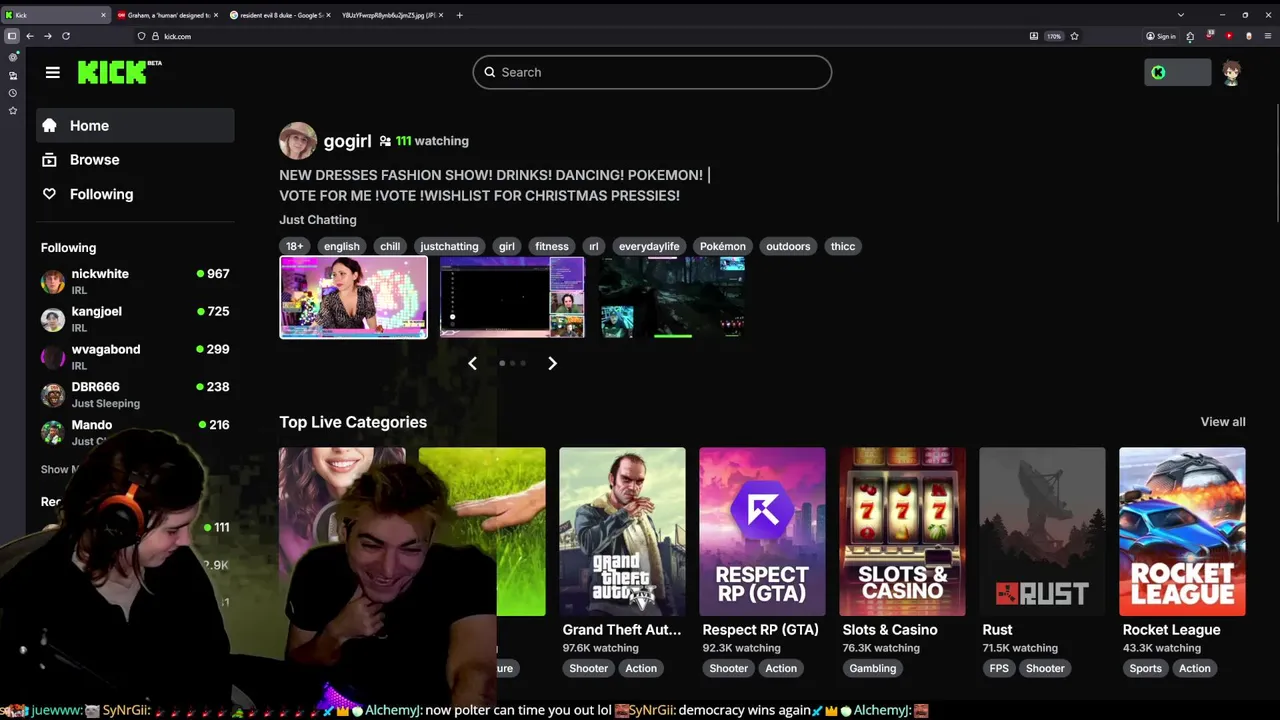
Task: Click the bookmarks star sidebar icon
Action: coord(13,111)
